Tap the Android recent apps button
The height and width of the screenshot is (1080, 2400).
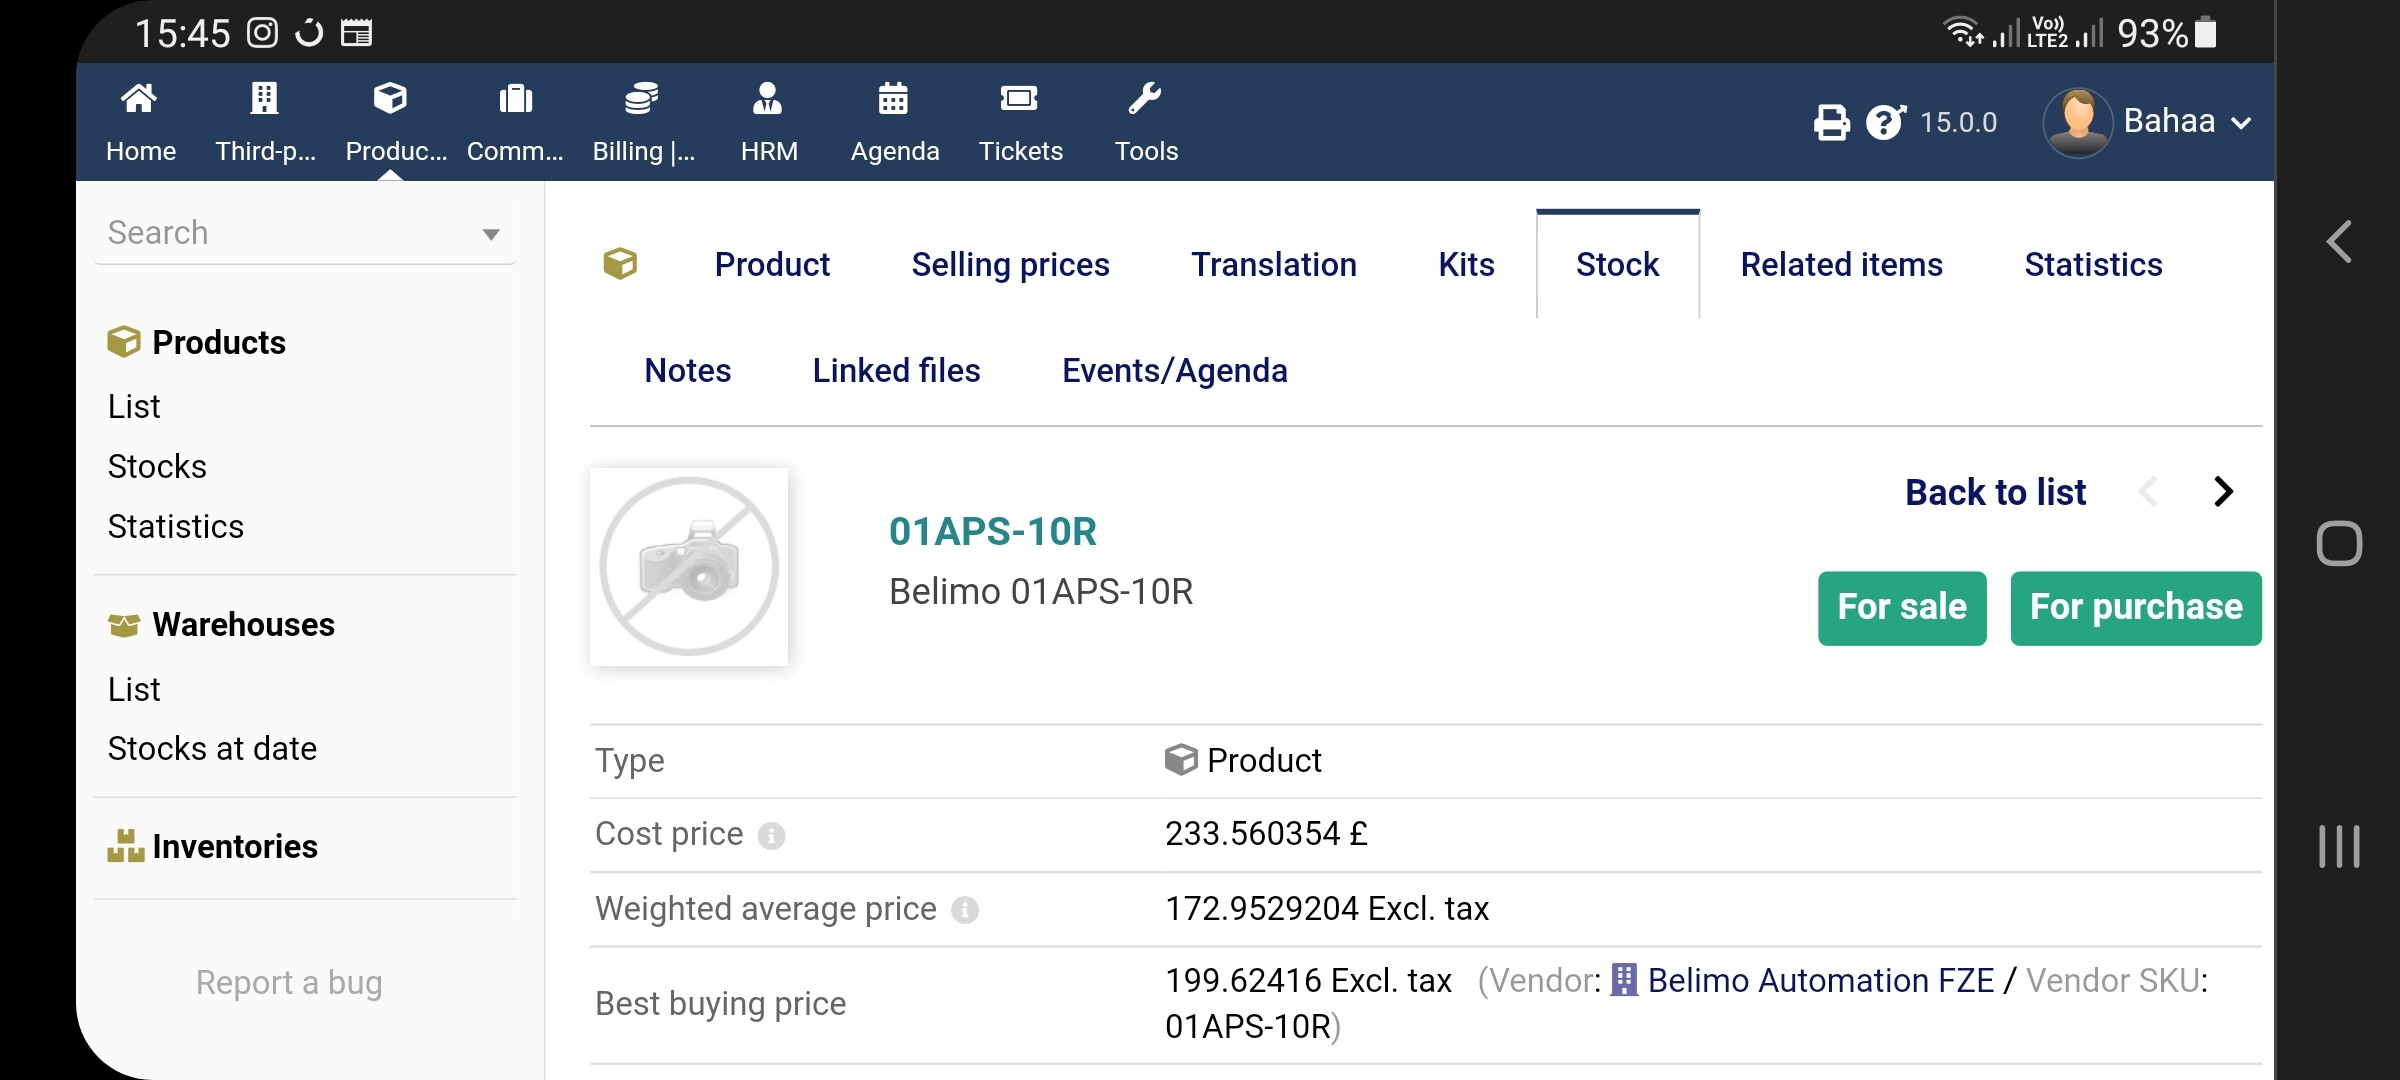tap(2340, 846)
